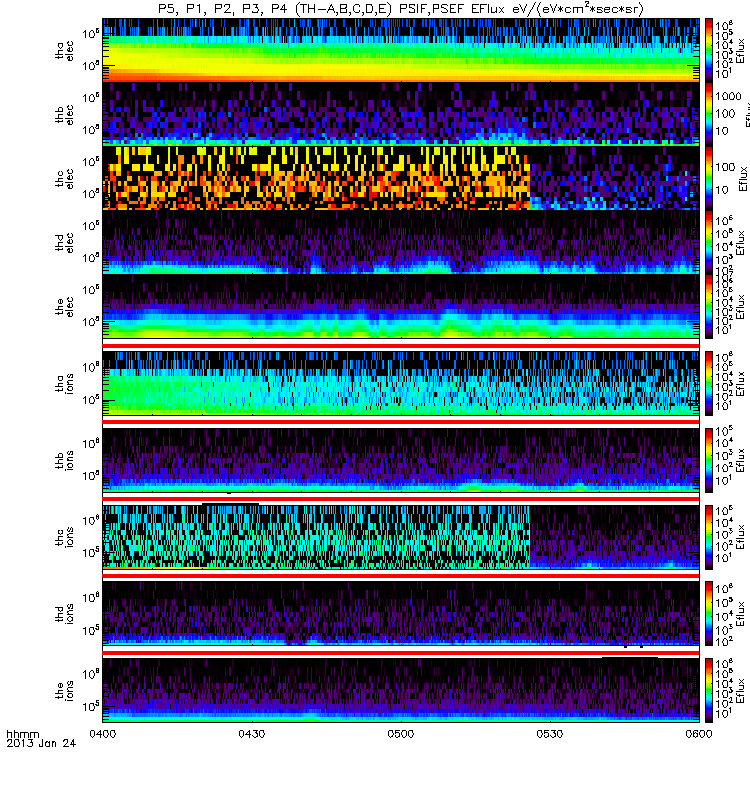Click the Eflux label next to tha elec color bar
The width and height of the screenshot is (750, 800).
pyautogui.click(x=740, y=51)
